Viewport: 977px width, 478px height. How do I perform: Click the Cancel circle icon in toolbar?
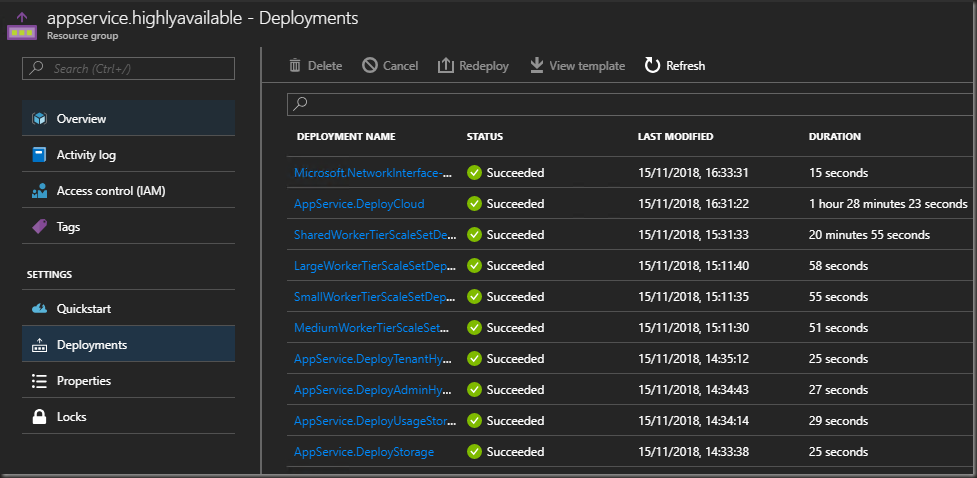(370, 66)
